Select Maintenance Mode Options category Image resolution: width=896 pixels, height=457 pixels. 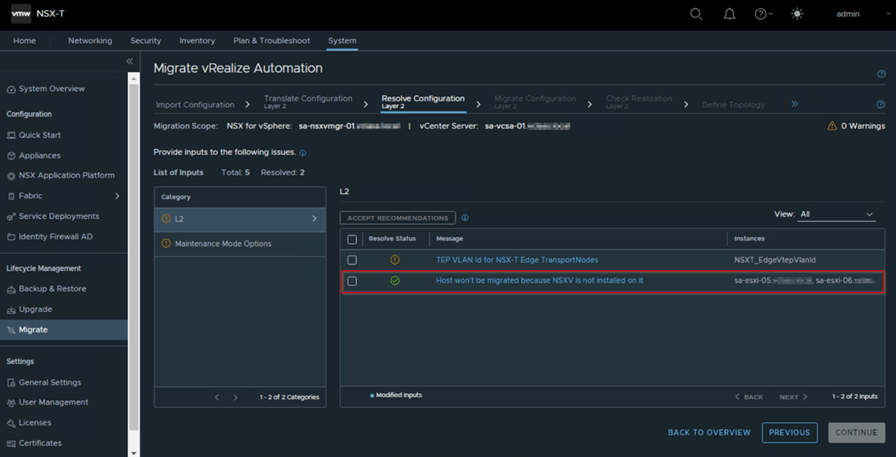tap(223, 244)
